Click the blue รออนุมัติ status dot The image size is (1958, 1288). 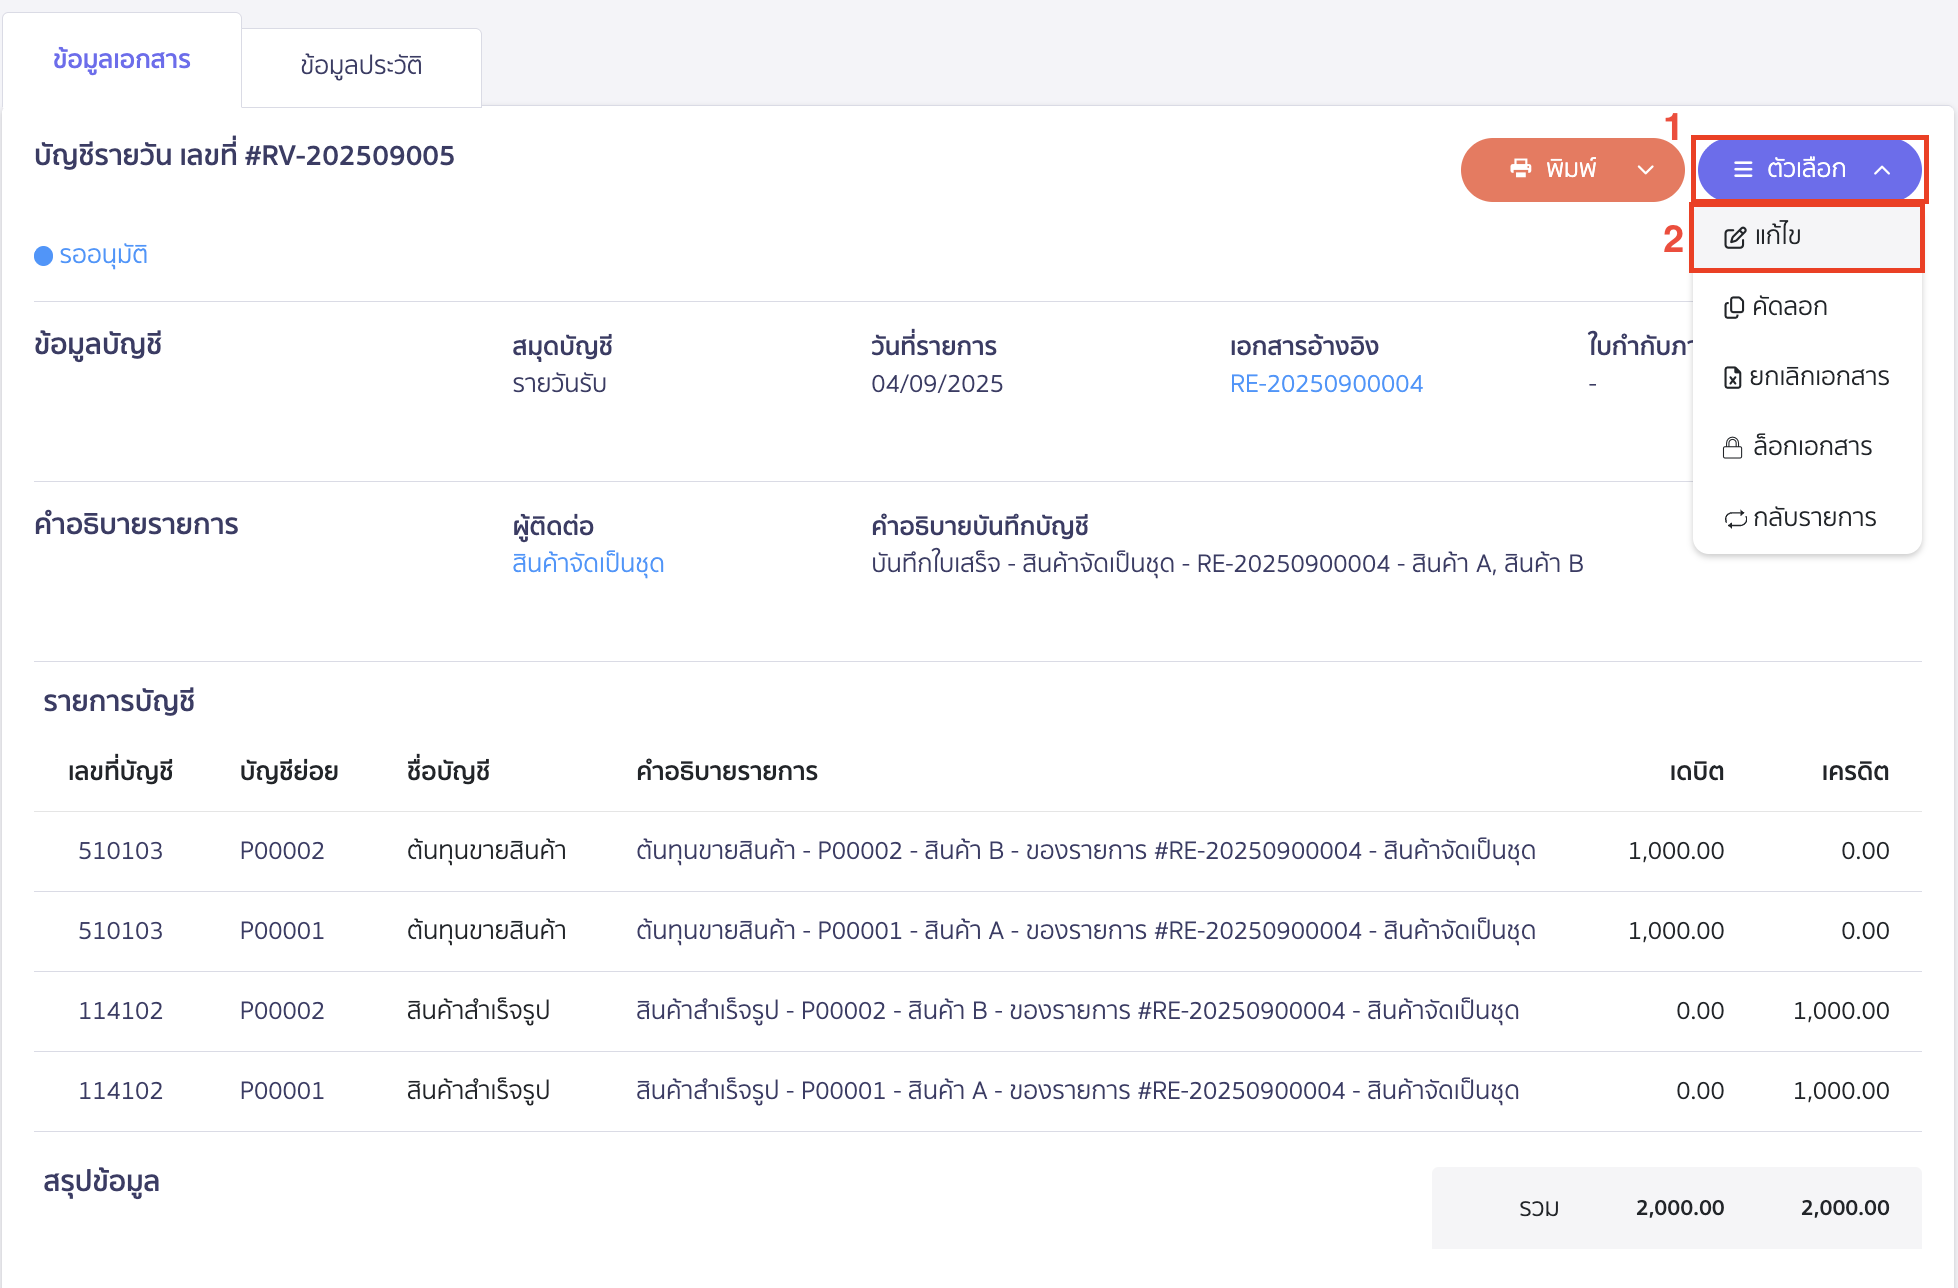coord(43,256)
